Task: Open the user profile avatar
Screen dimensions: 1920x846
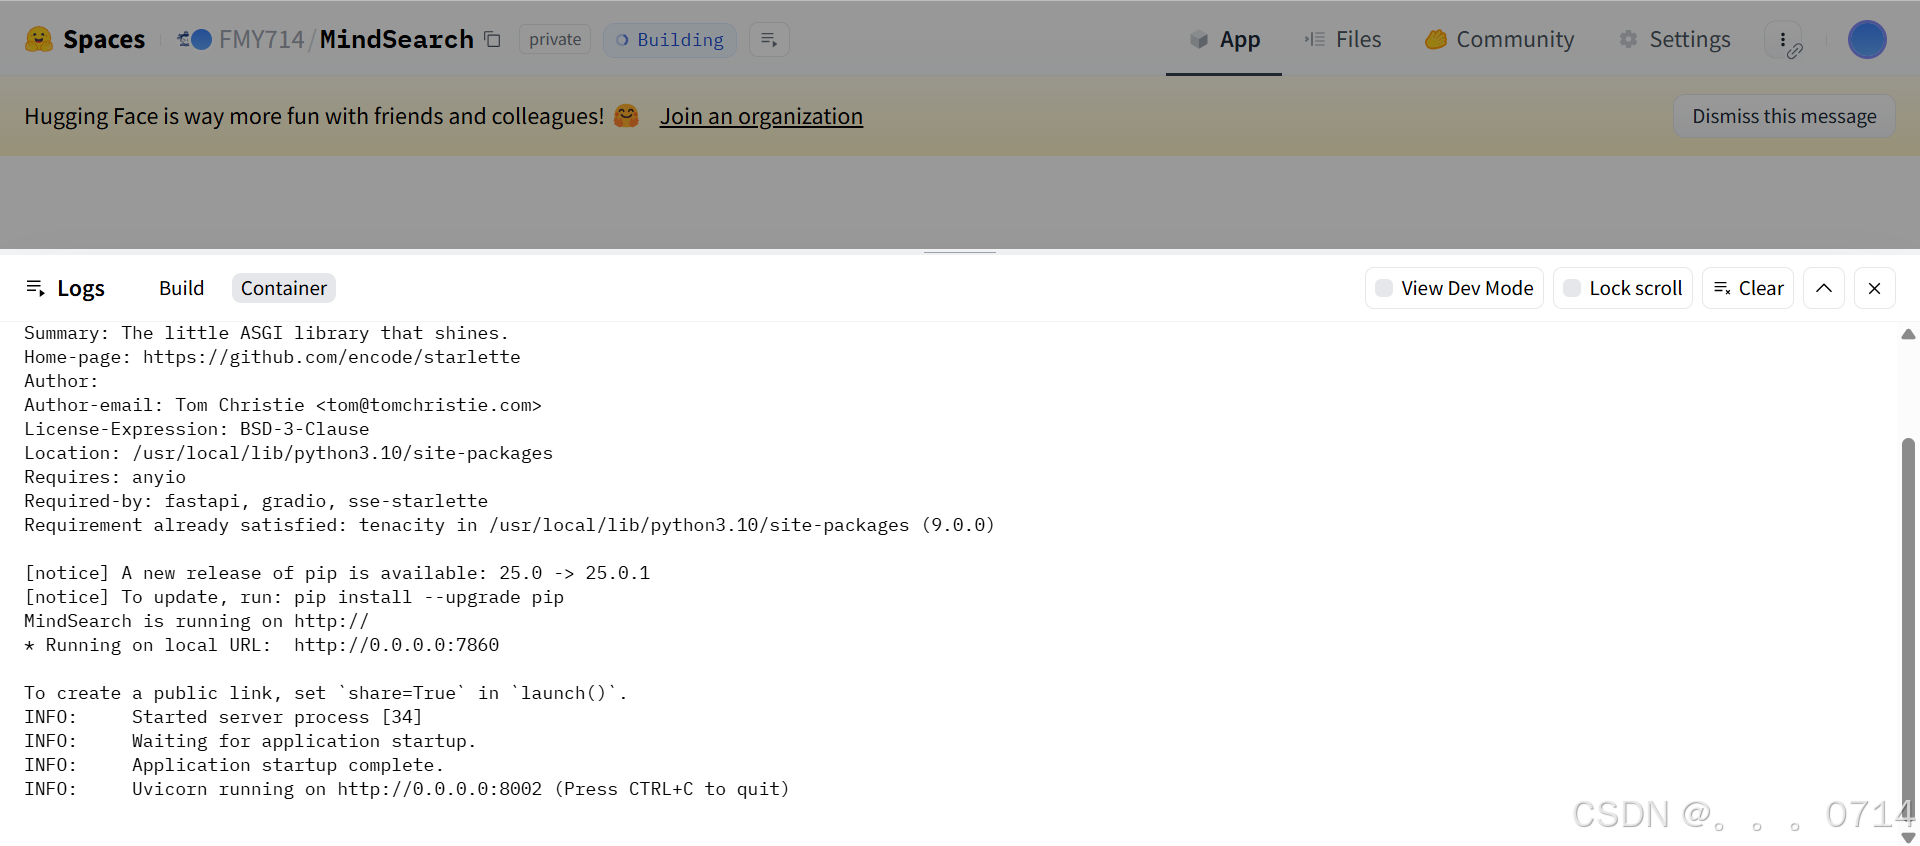Action: [x=1867, y=39]
